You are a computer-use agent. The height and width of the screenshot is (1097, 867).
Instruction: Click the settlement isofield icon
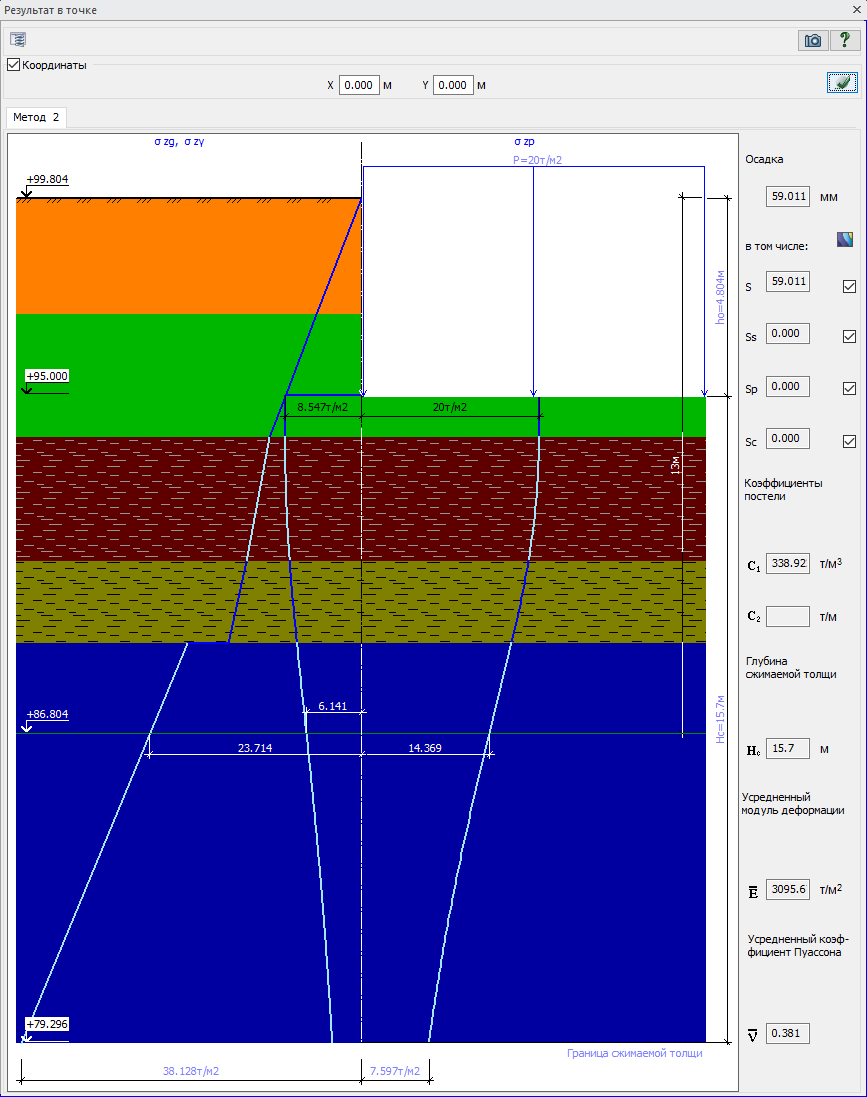[x=845, y=240]
